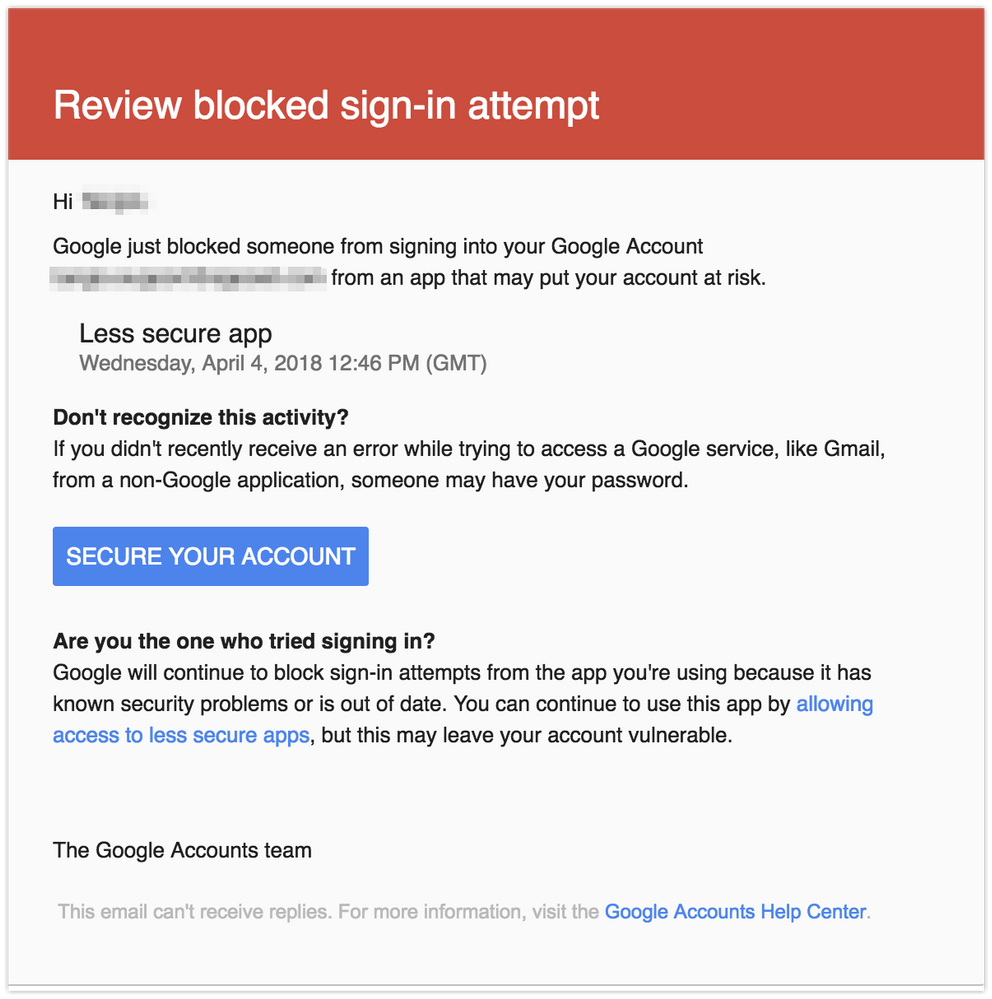Viewport: 992px width, 999px height.
Task: Click the sign-in attempt date and time
Action: [x=283, y=363]
